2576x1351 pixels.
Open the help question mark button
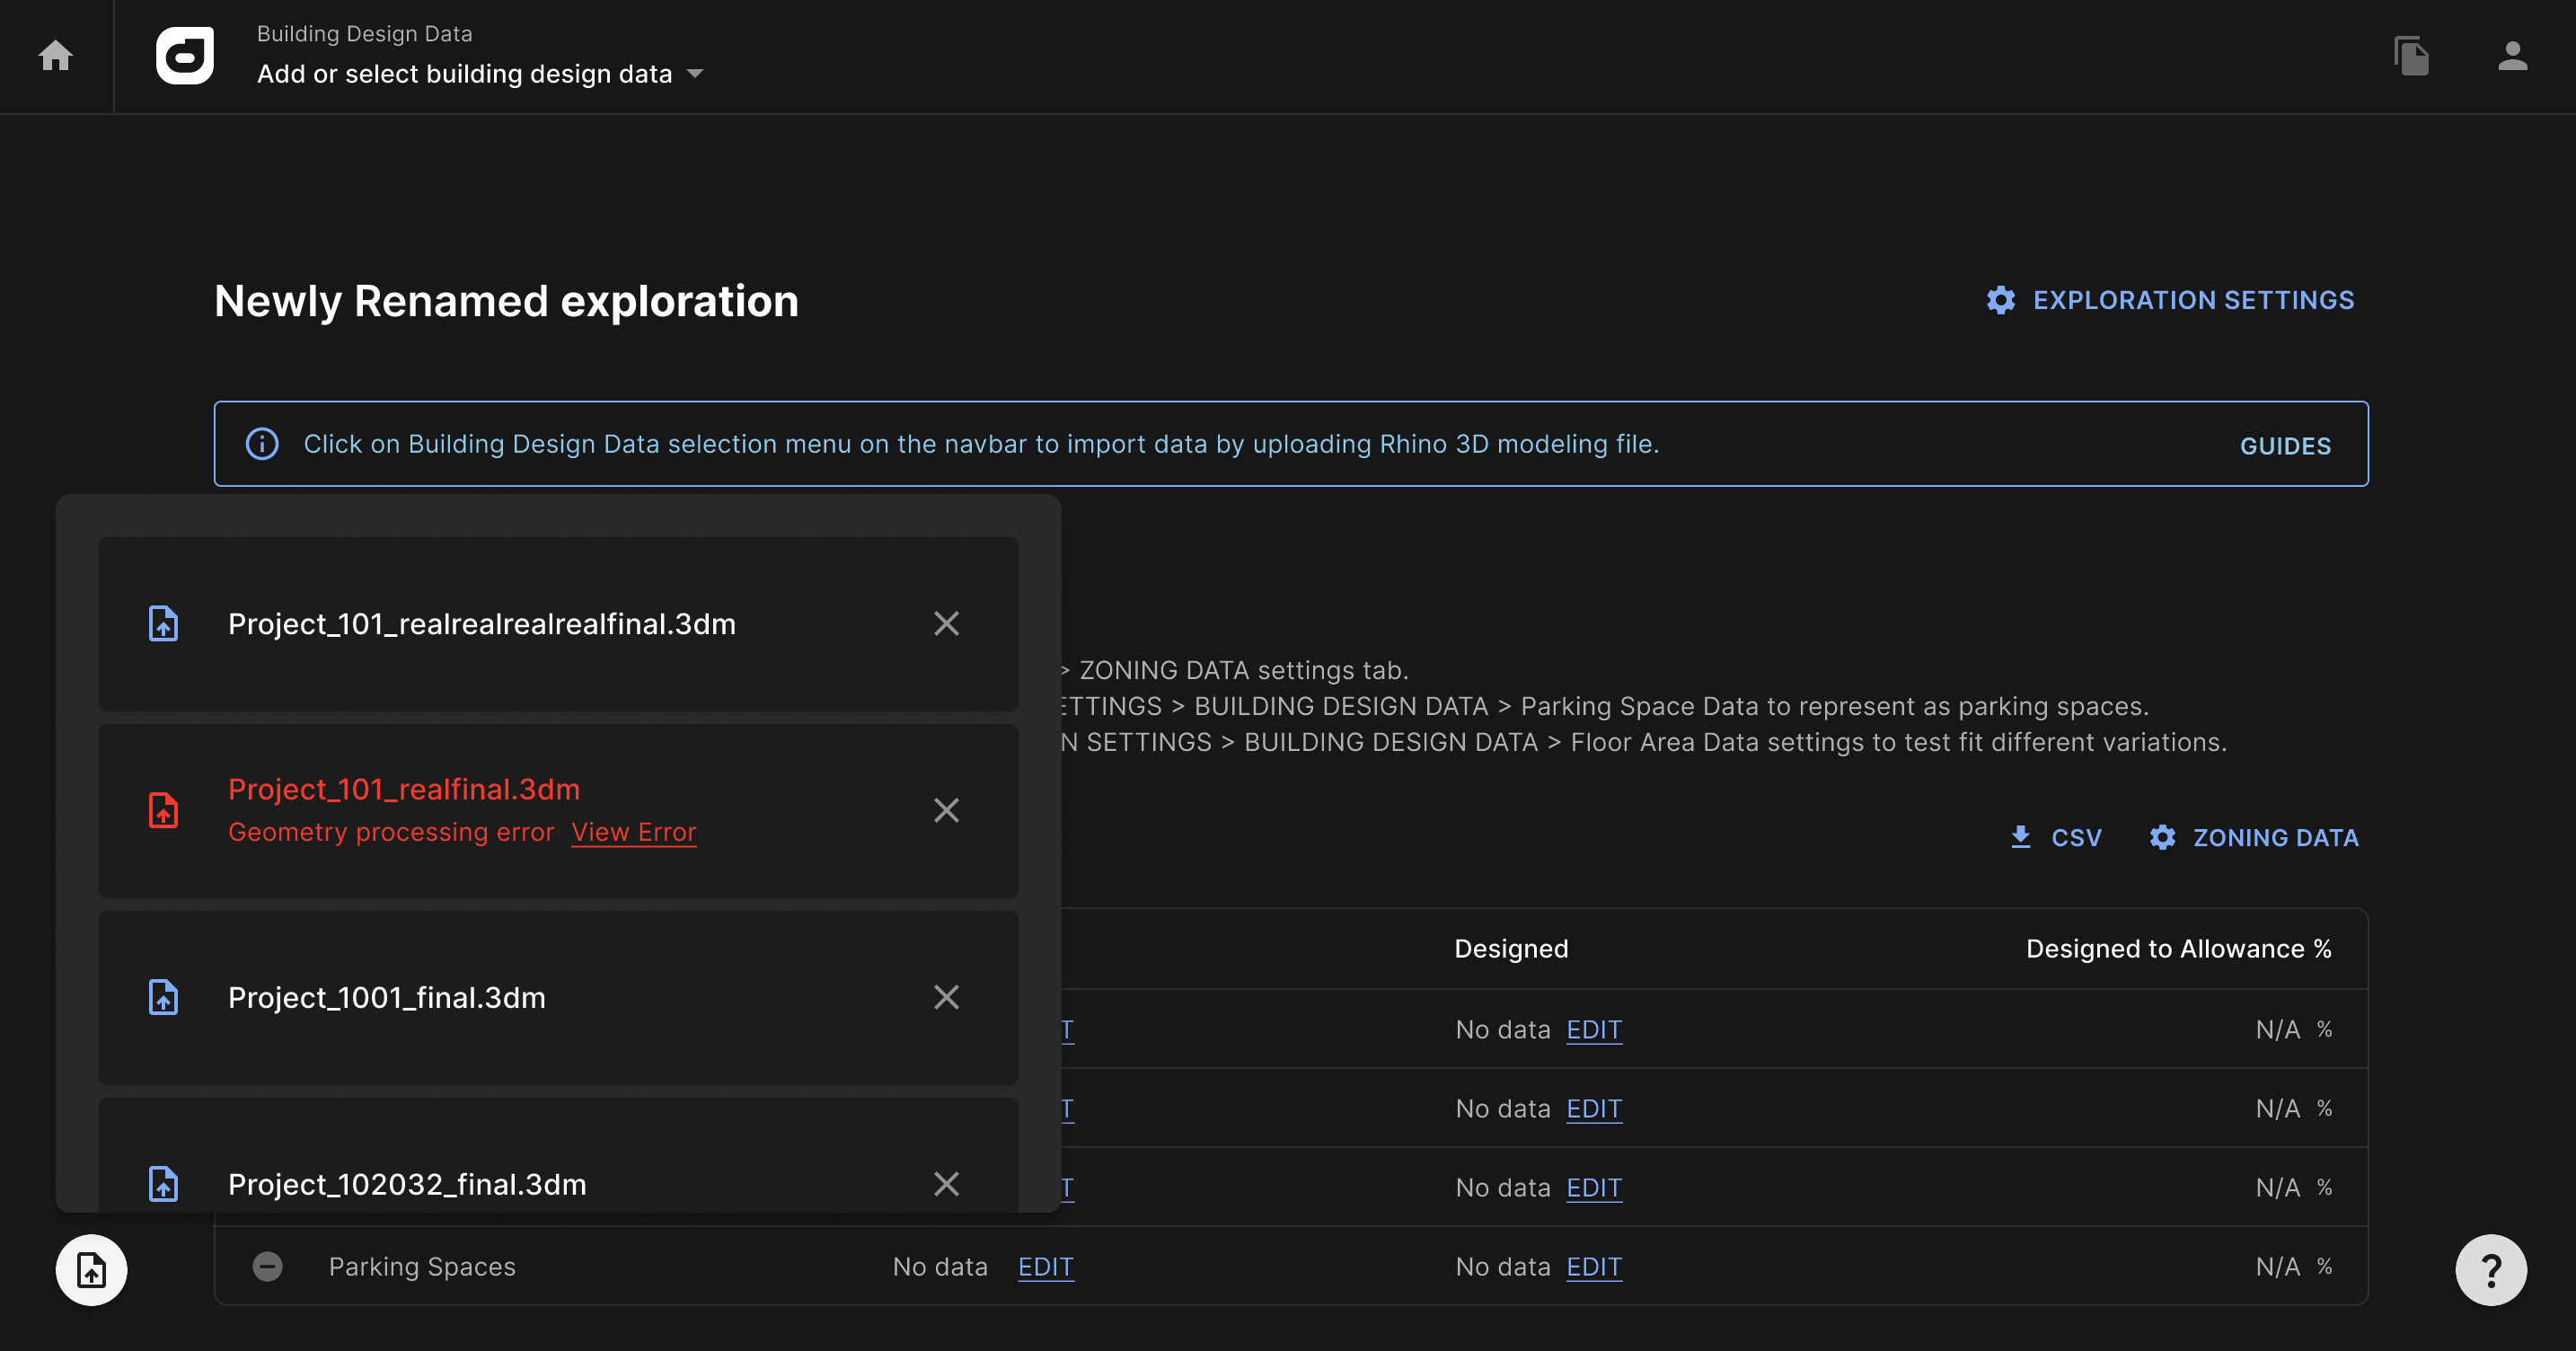2490,1270
